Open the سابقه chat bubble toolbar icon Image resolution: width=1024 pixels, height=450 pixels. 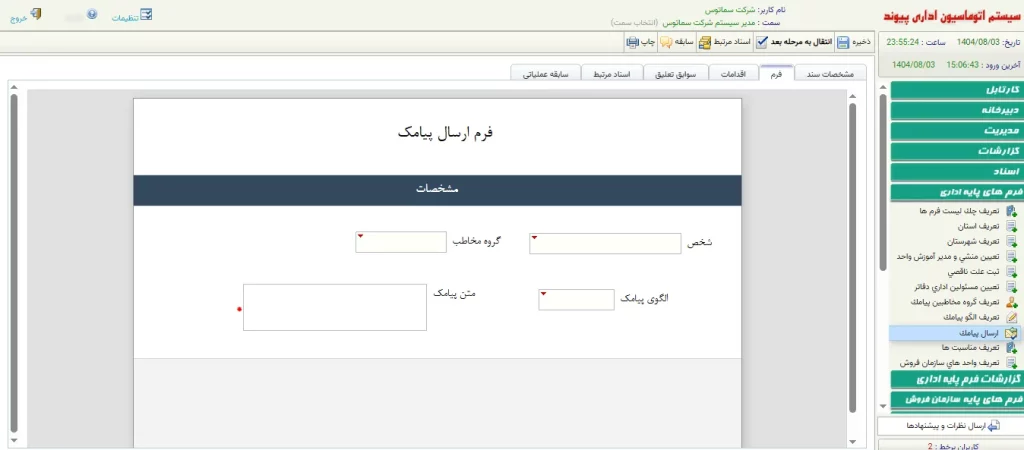coord(666,42)
